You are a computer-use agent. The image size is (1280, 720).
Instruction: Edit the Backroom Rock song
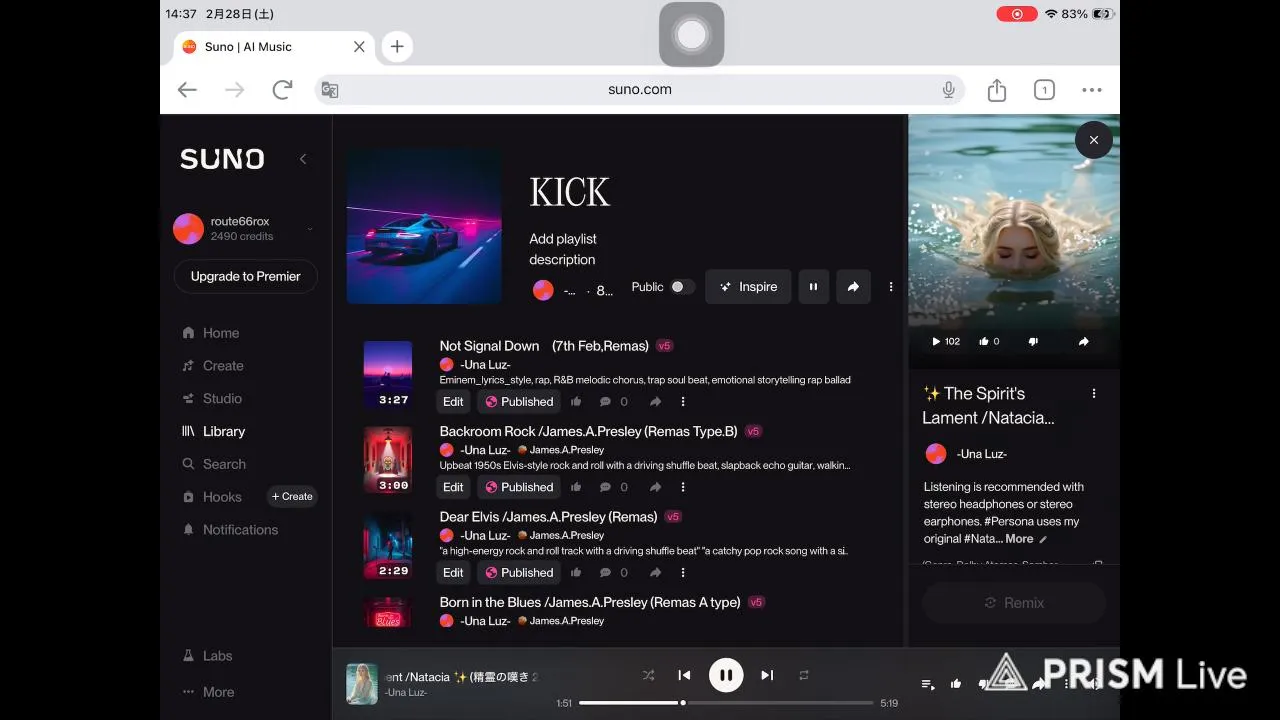453,487
